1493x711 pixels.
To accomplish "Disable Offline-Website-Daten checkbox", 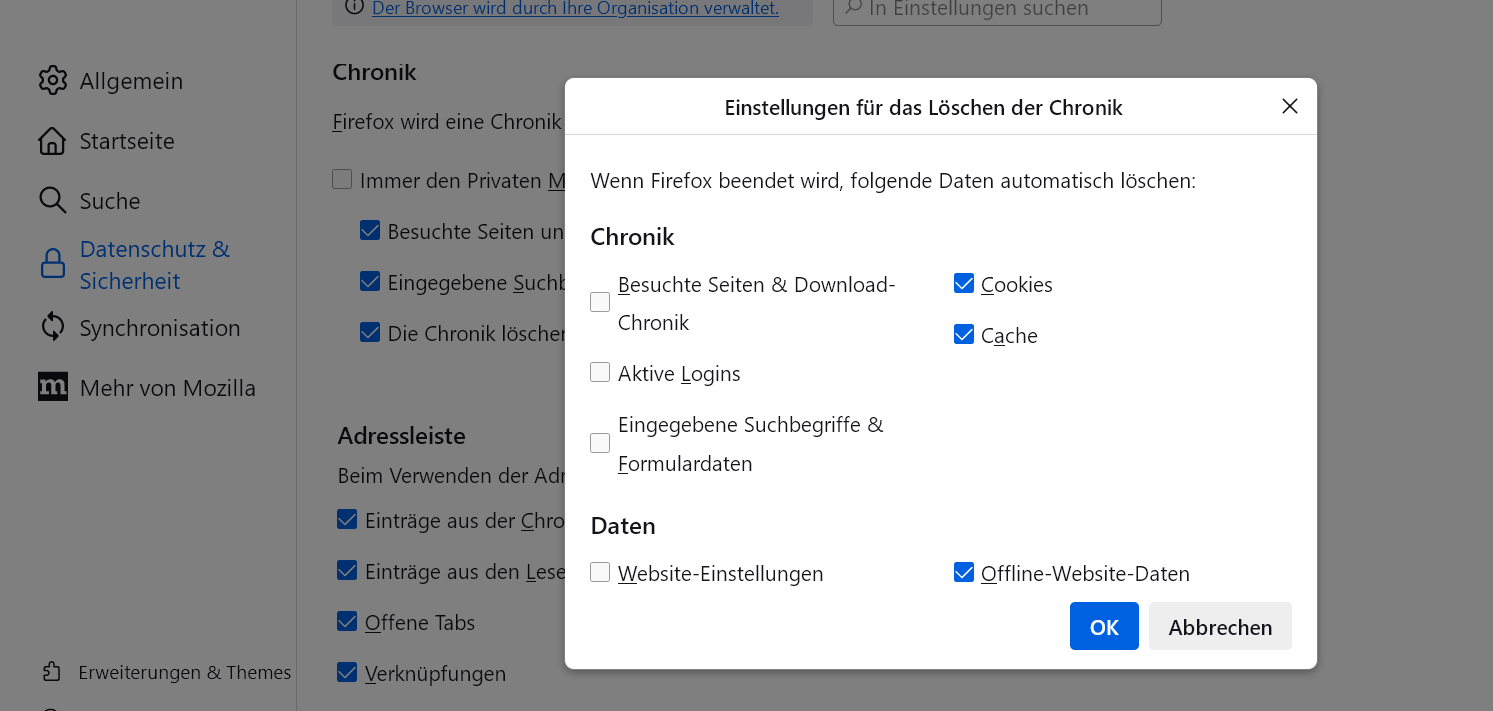I will [964, 573].
